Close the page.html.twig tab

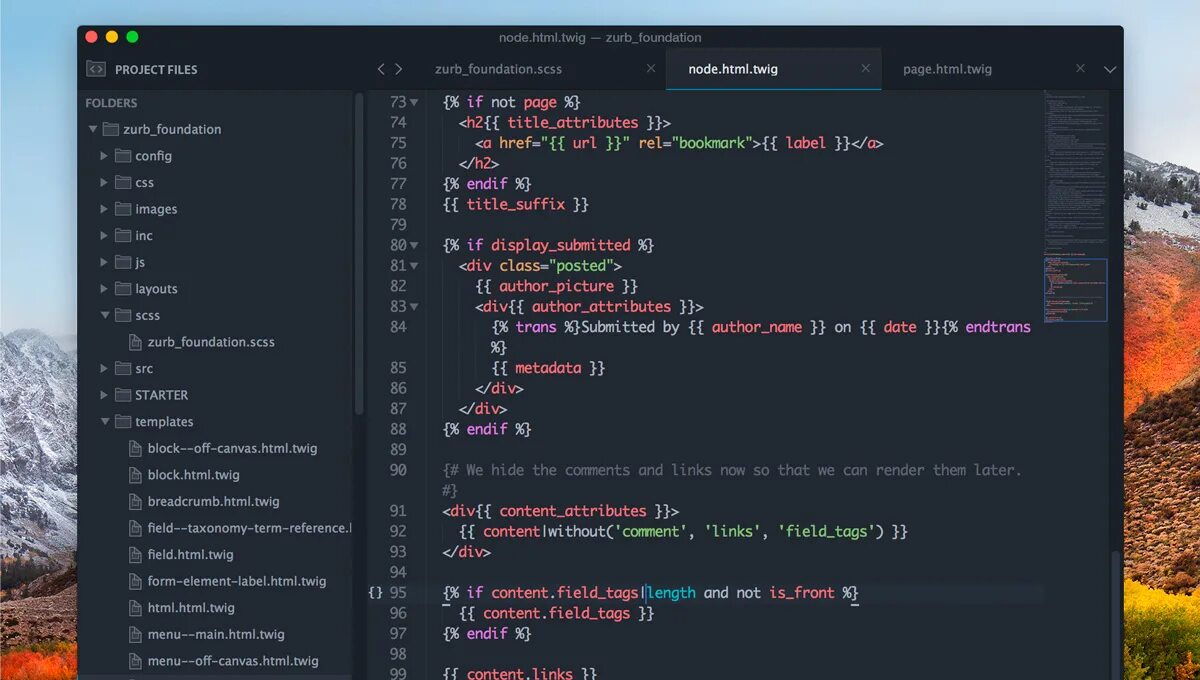tap(1080, 69)
